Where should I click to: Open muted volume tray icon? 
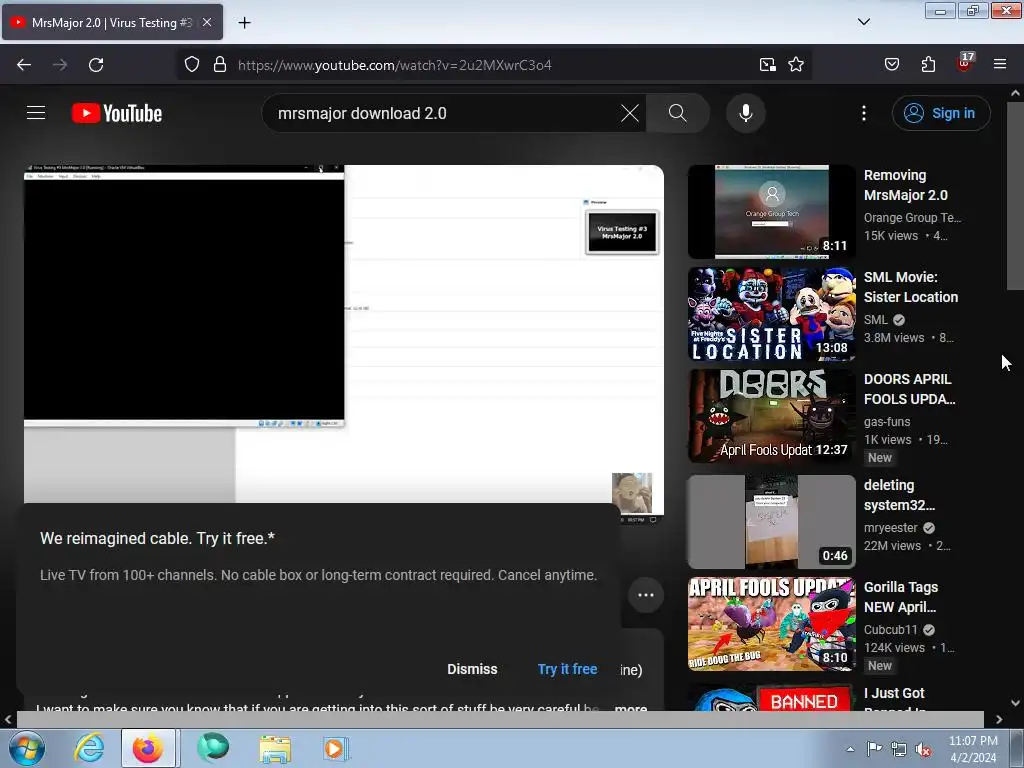click(922, 749)
